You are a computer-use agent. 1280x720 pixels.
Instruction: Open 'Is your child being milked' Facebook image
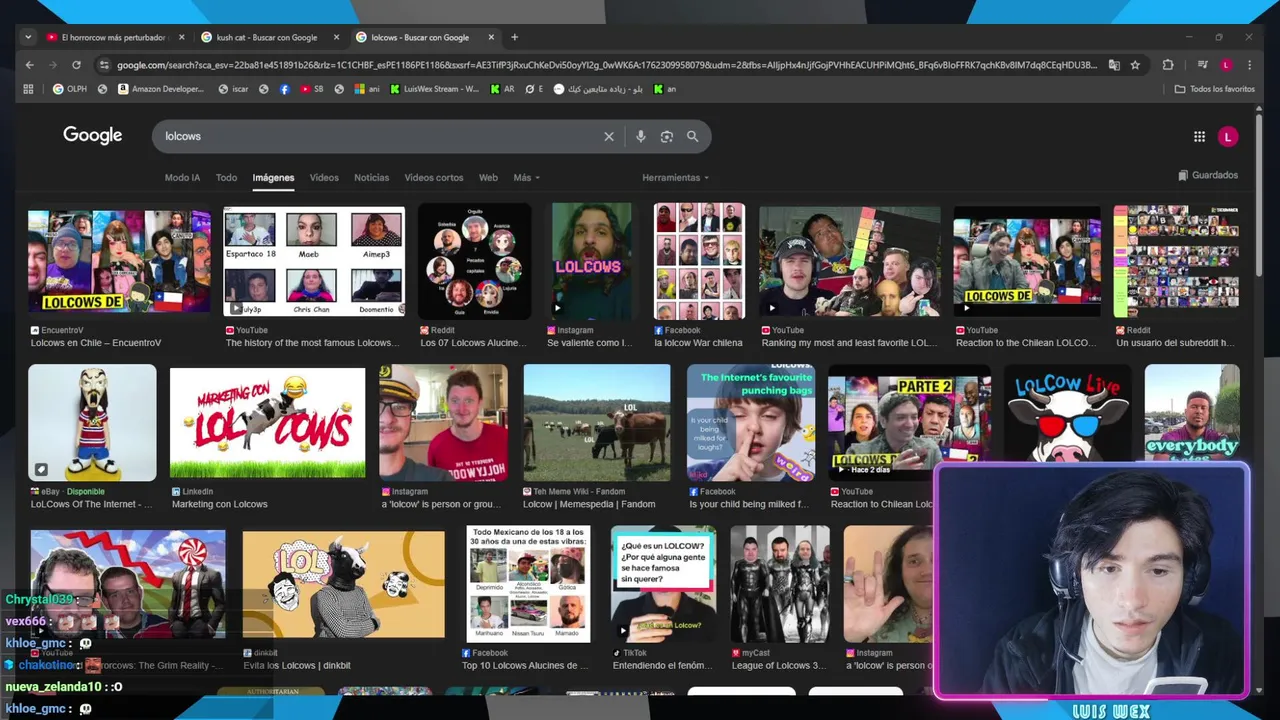pos(751,422)
